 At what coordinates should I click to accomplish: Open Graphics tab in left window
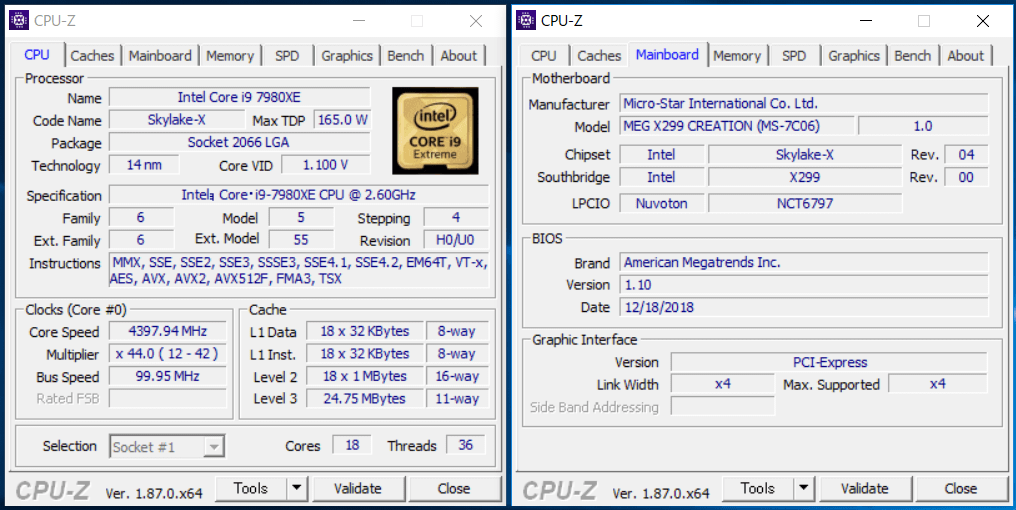point(347,56)
